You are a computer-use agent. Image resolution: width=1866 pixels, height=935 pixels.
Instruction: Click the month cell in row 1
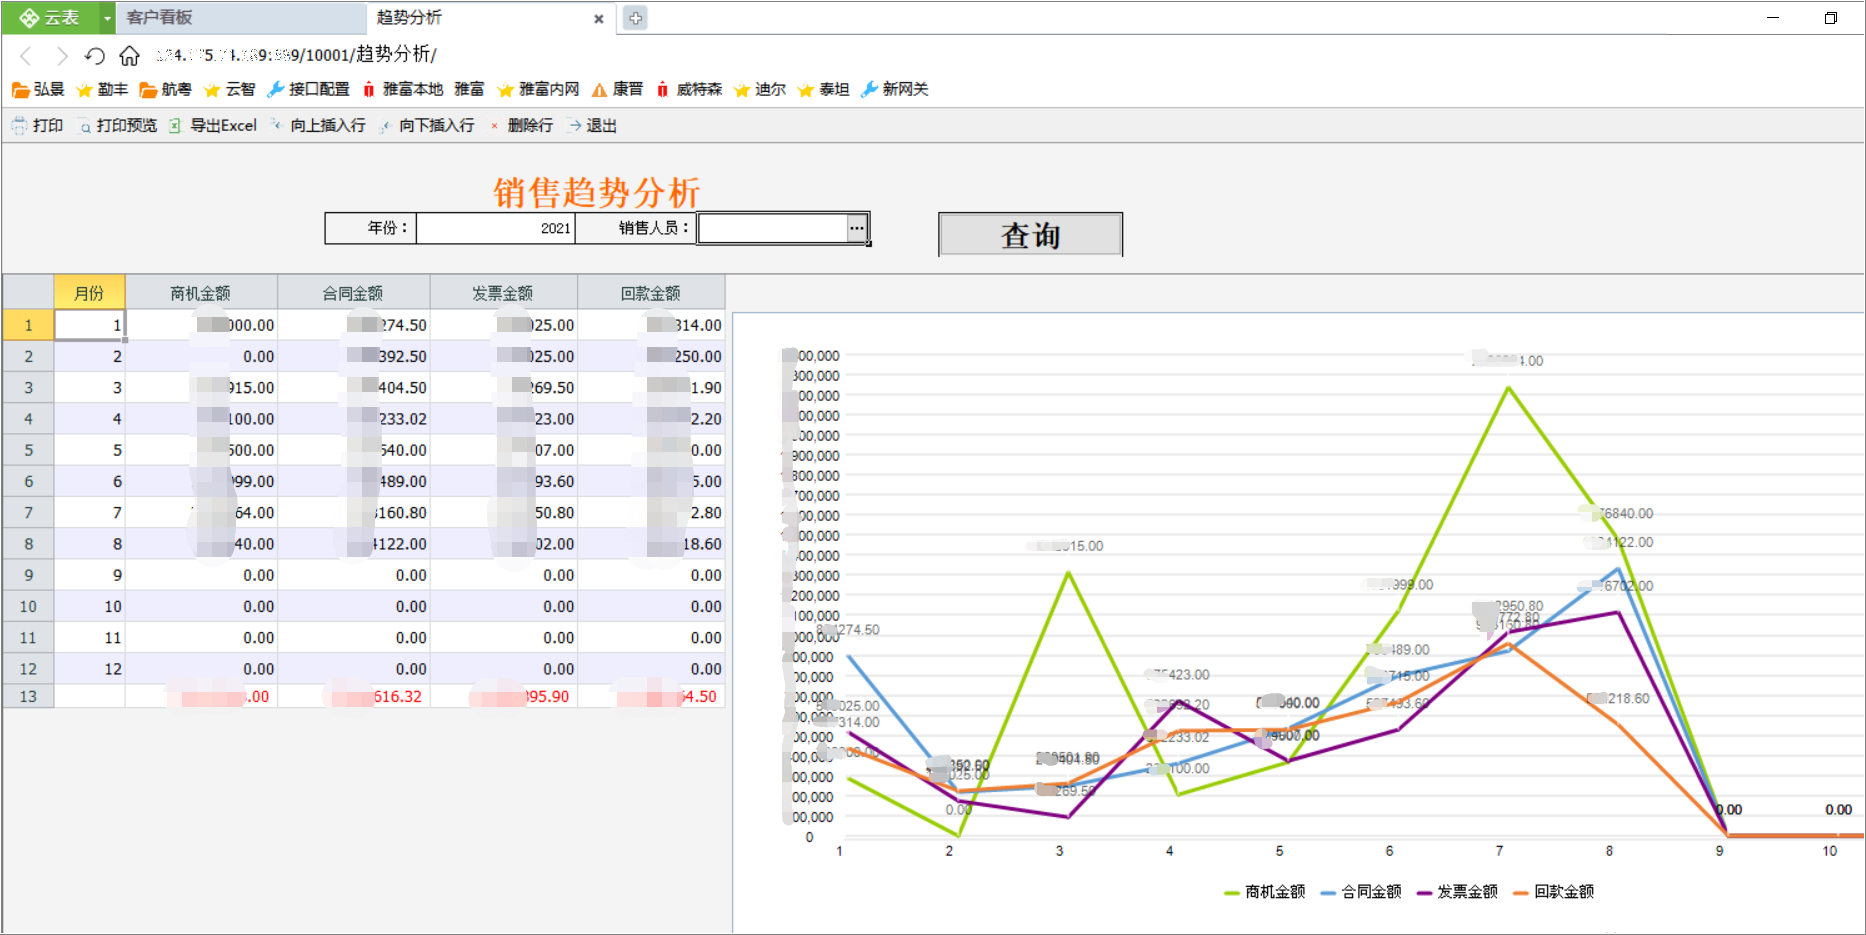(x=89, y=325)
